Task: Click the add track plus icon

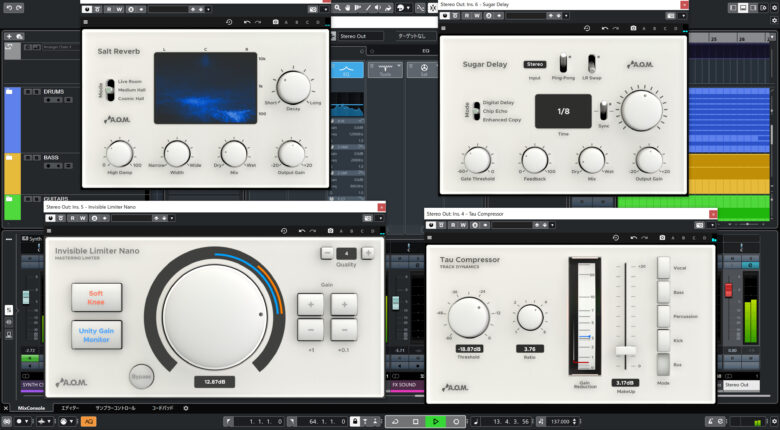Action: coord(9,36)
